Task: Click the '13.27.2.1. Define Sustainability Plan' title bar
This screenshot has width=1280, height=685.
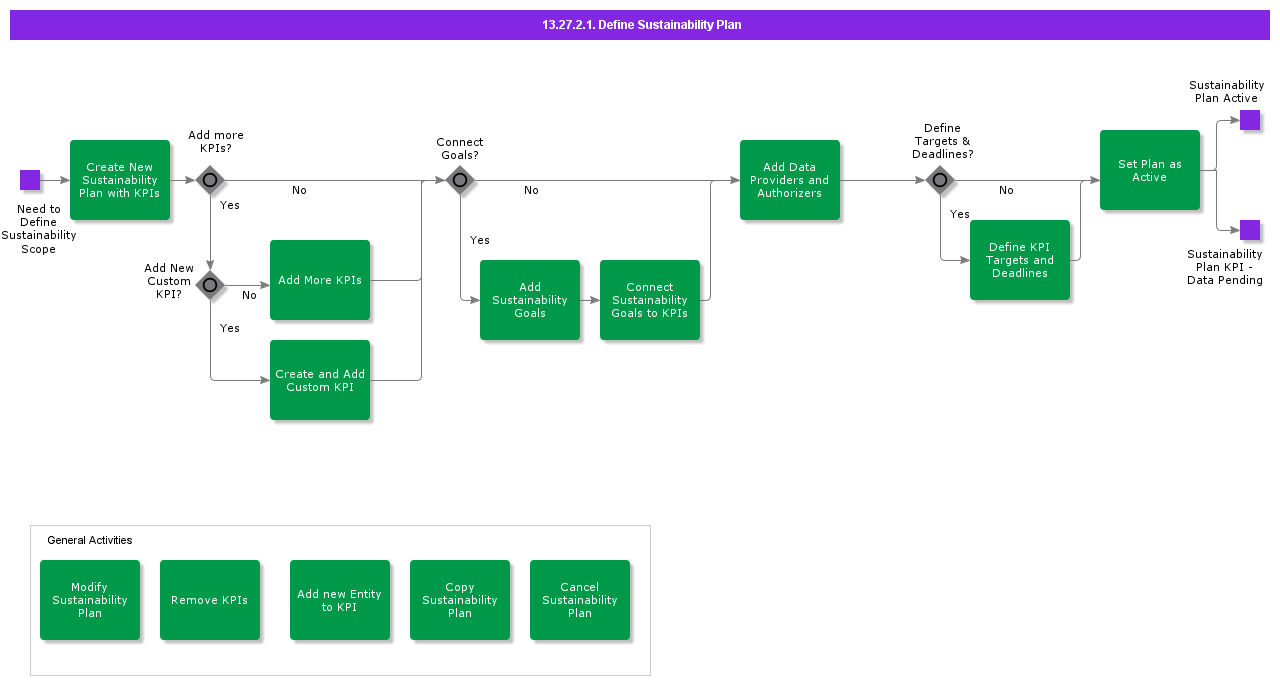Action: coord(640,25)
